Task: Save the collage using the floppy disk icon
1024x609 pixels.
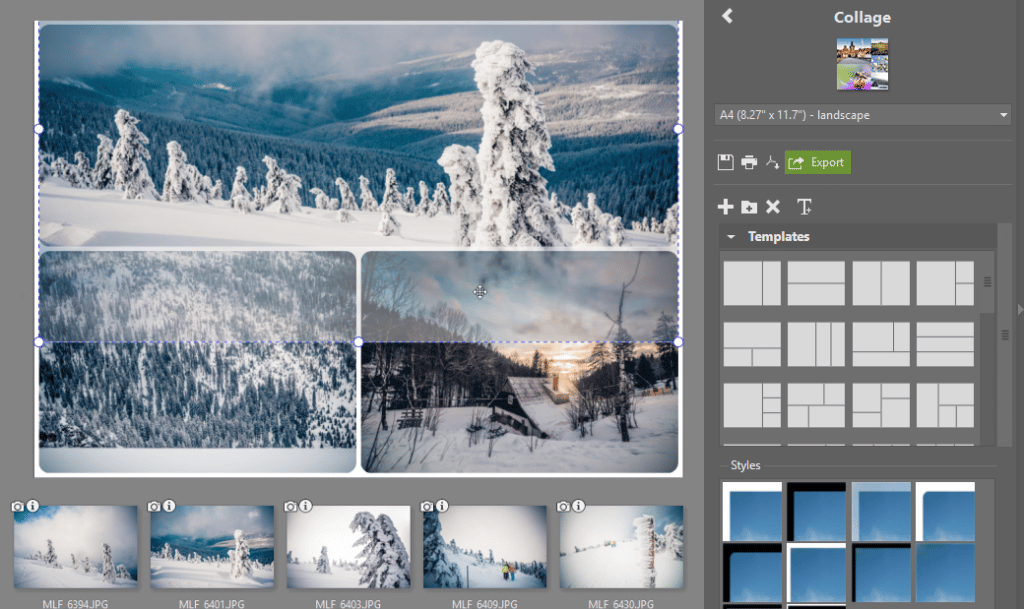Action: pyautogui.click(x=724, y=162)
